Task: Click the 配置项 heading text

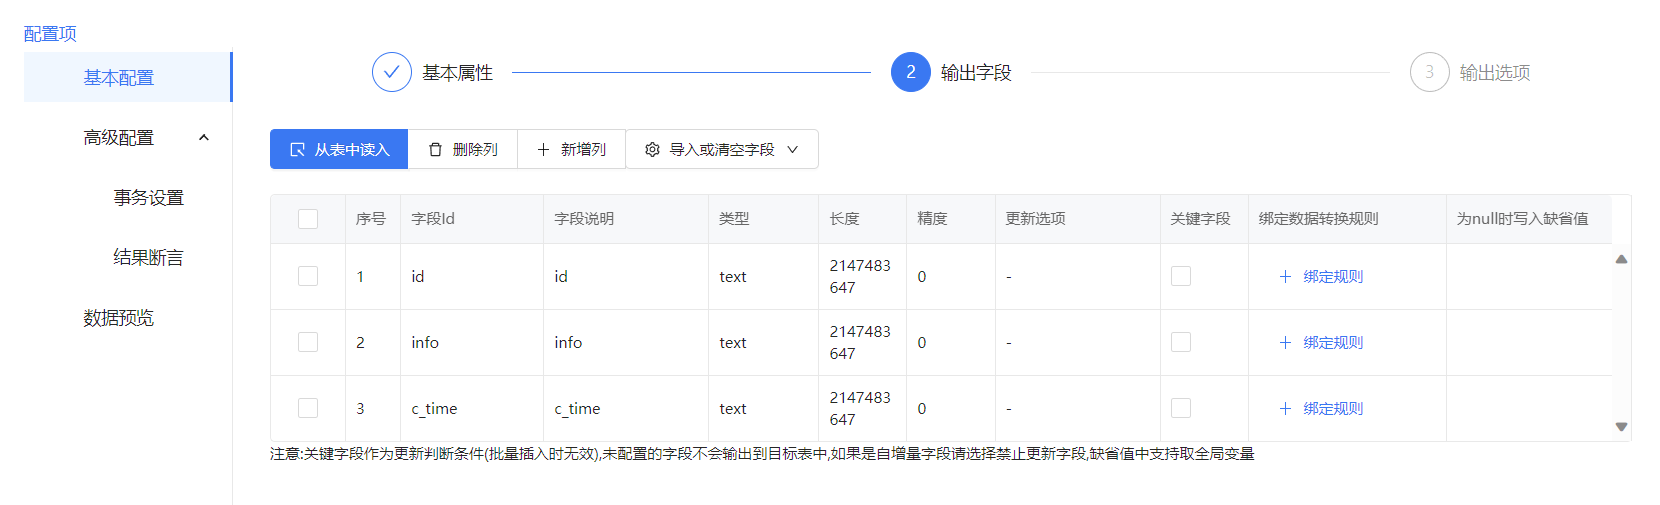Action: (50, 33)
